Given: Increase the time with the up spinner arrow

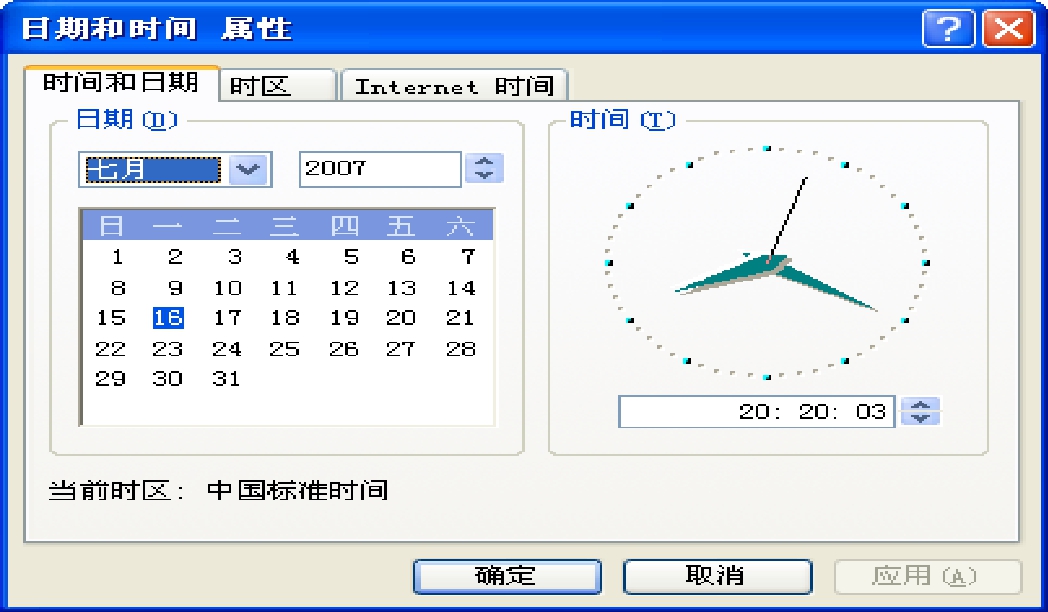Looking at the screenshot, I should click(x=920, y=404).
